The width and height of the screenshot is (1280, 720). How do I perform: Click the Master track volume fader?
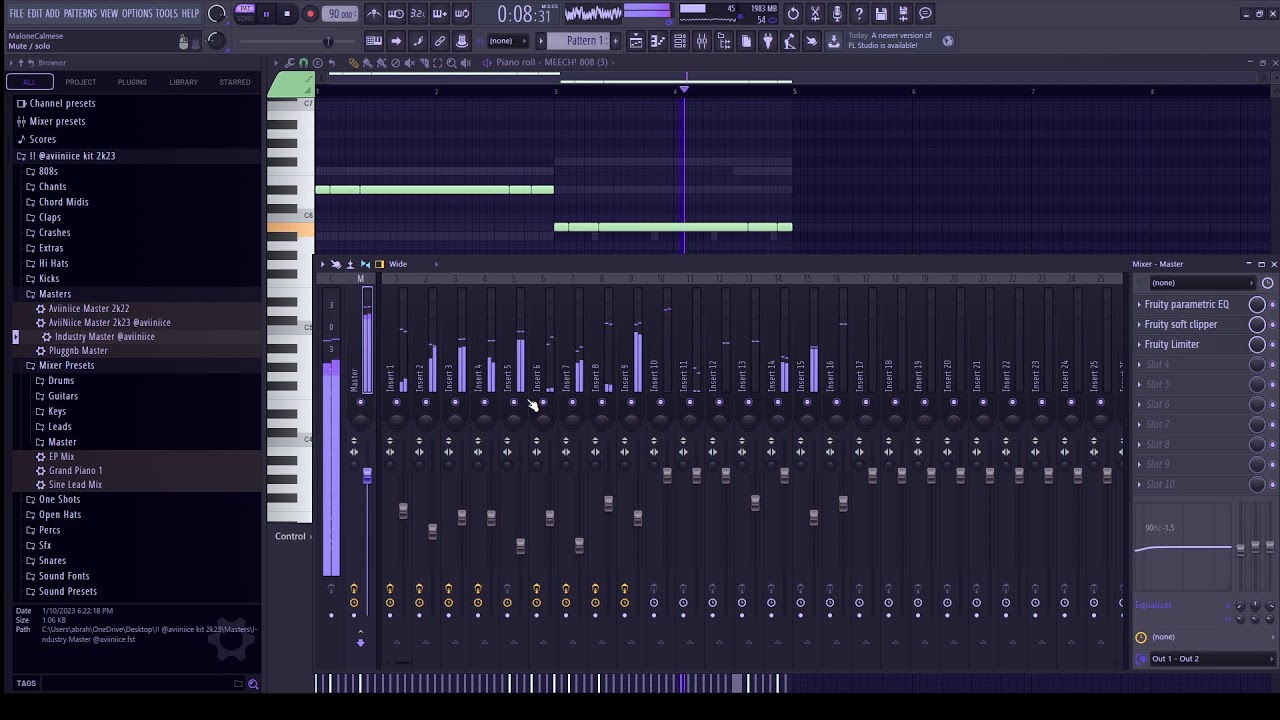click(367, 476)
